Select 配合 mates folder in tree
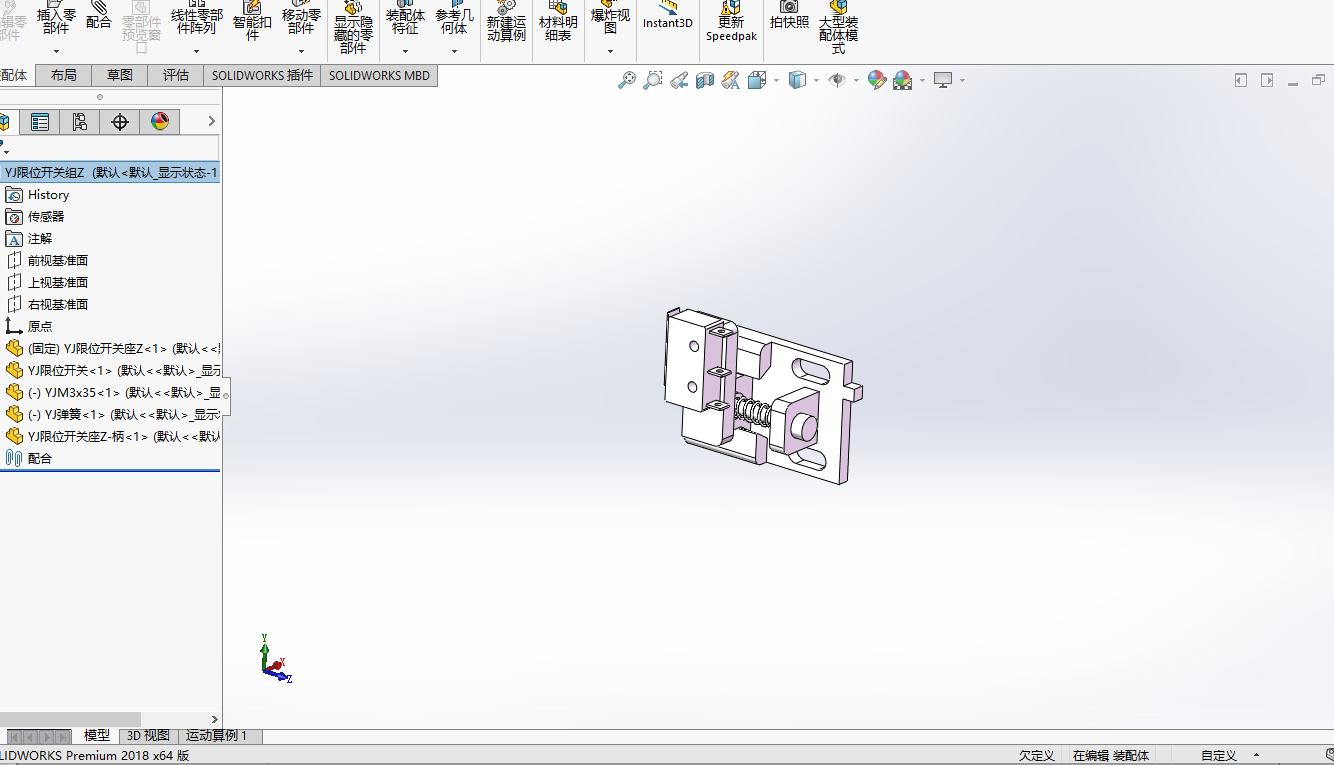Image resolution: width=1334 pixels, height=765 pixels. pyautogui.click(x=40, y=459)
